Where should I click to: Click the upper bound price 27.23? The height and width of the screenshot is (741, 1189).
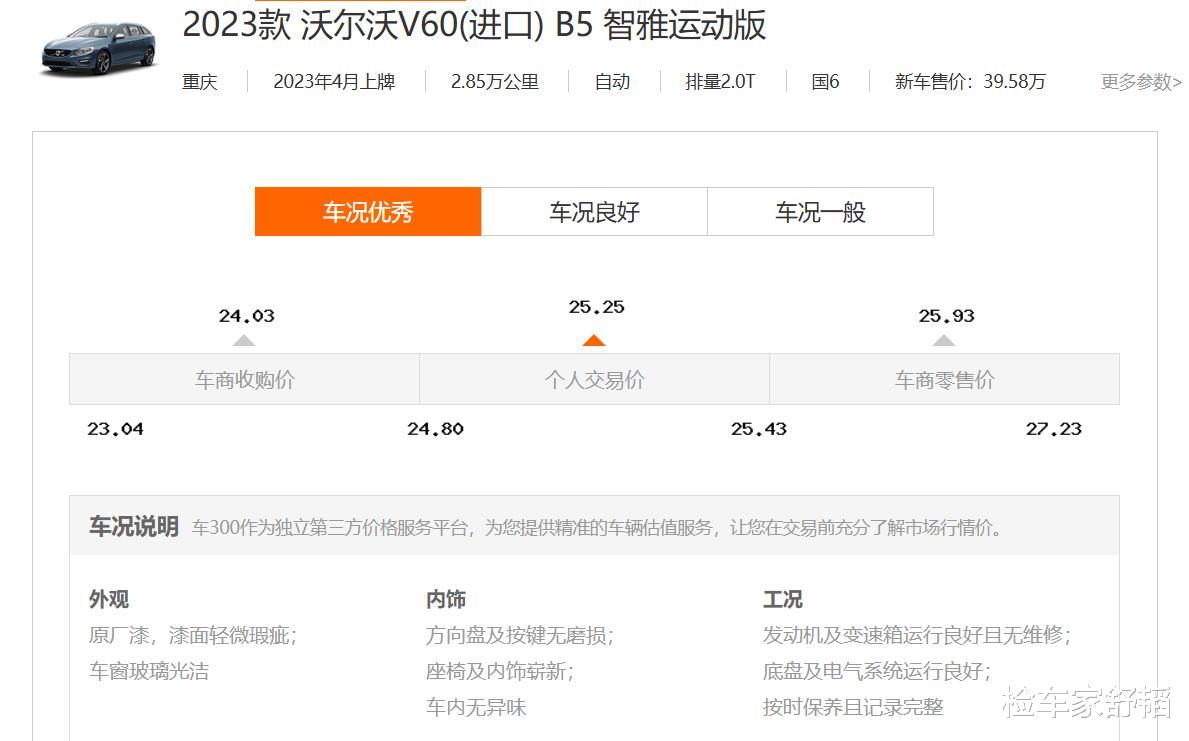tap(1054, 429)
